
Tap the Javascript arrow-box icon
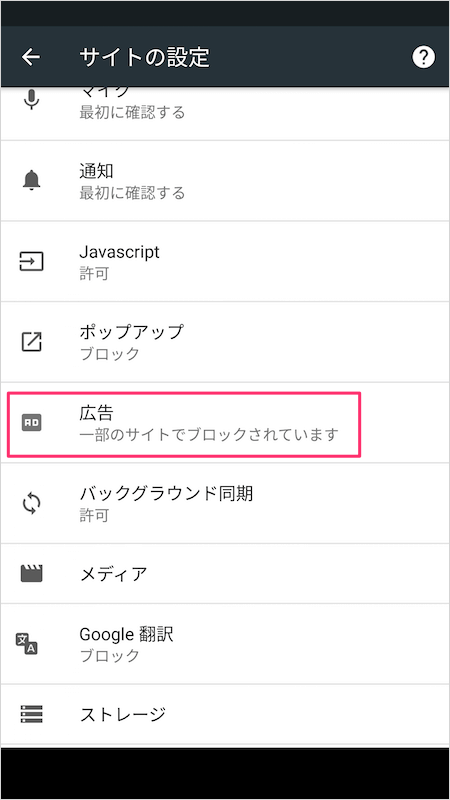pos(32,261)
